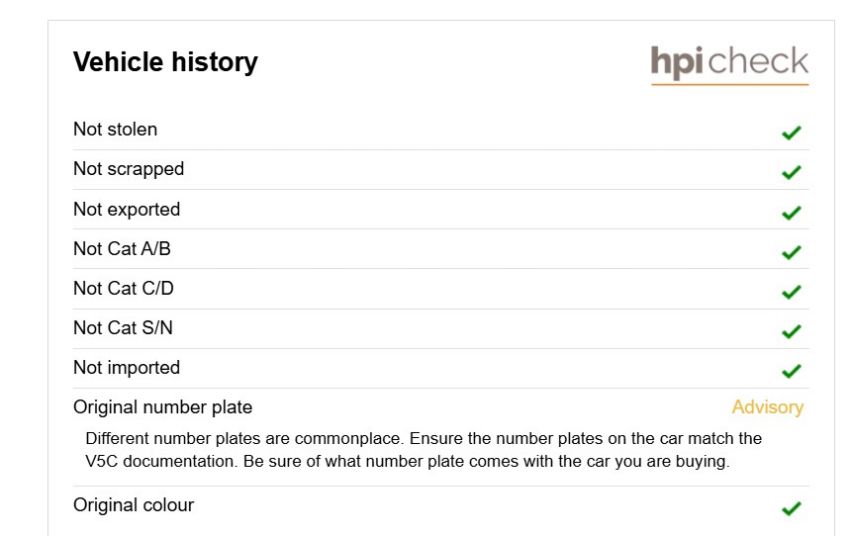Select the Not Cat A/B label
Viewport: 850px width, 536px height.
pyautogui.click(x=122, y=248)
